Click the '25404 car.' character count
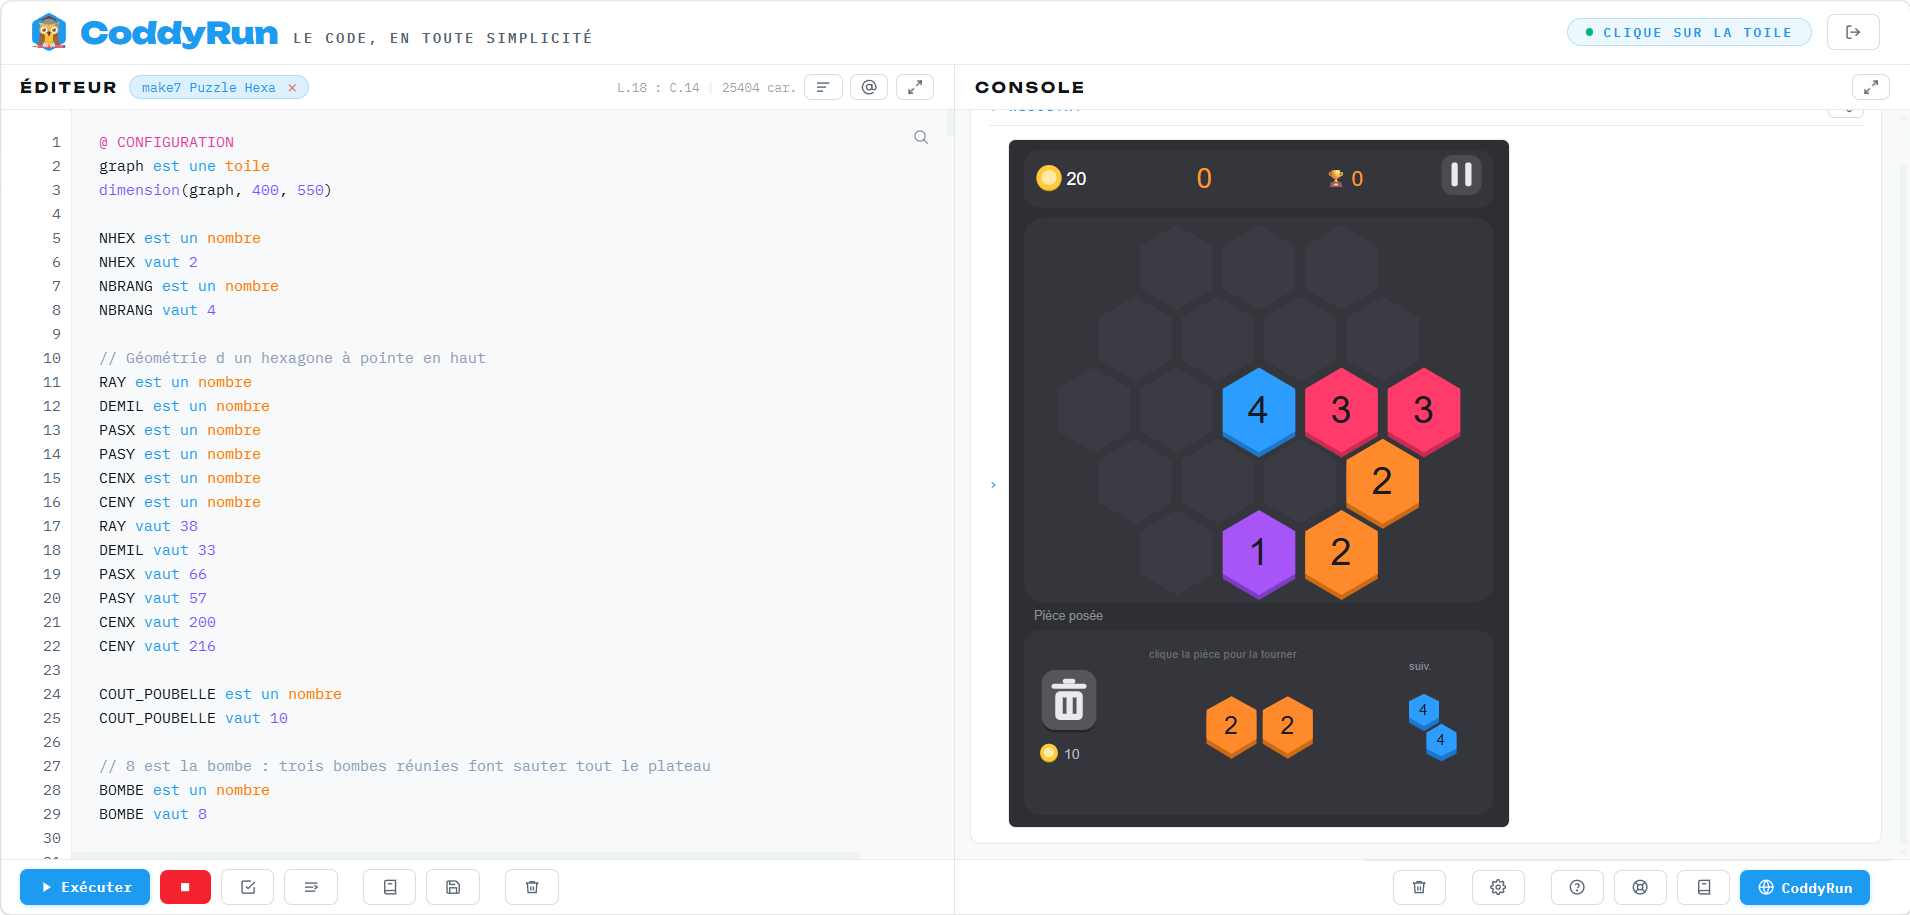The image size is (1910, 915). [x=759, y=88]
